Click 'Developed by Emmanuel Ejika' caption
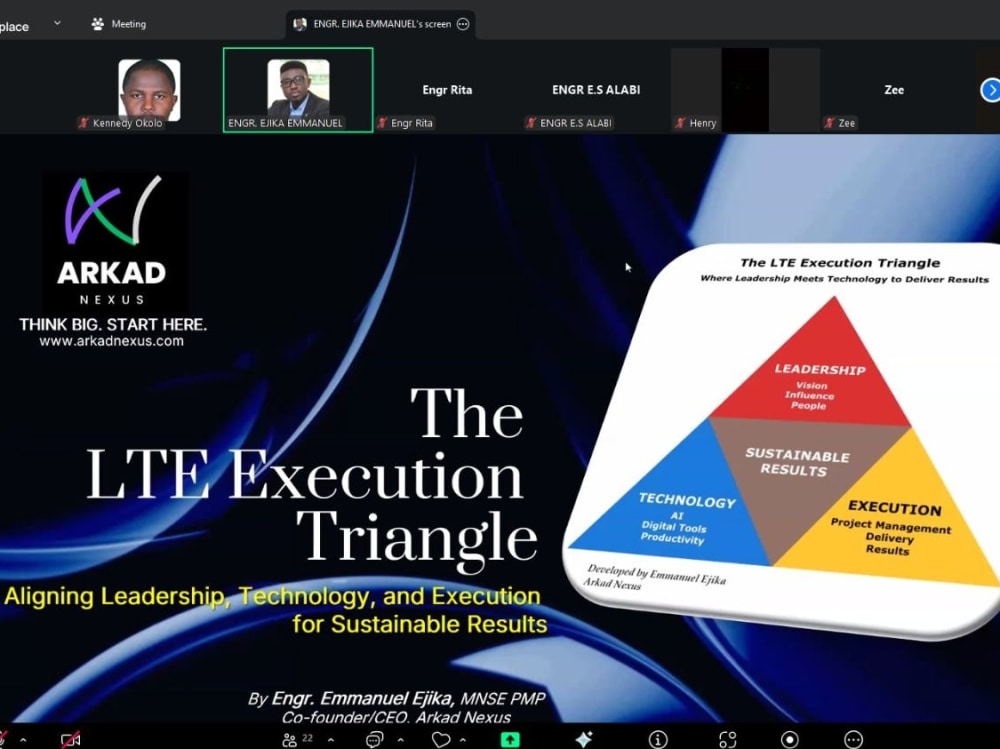 tap(656, 574)
